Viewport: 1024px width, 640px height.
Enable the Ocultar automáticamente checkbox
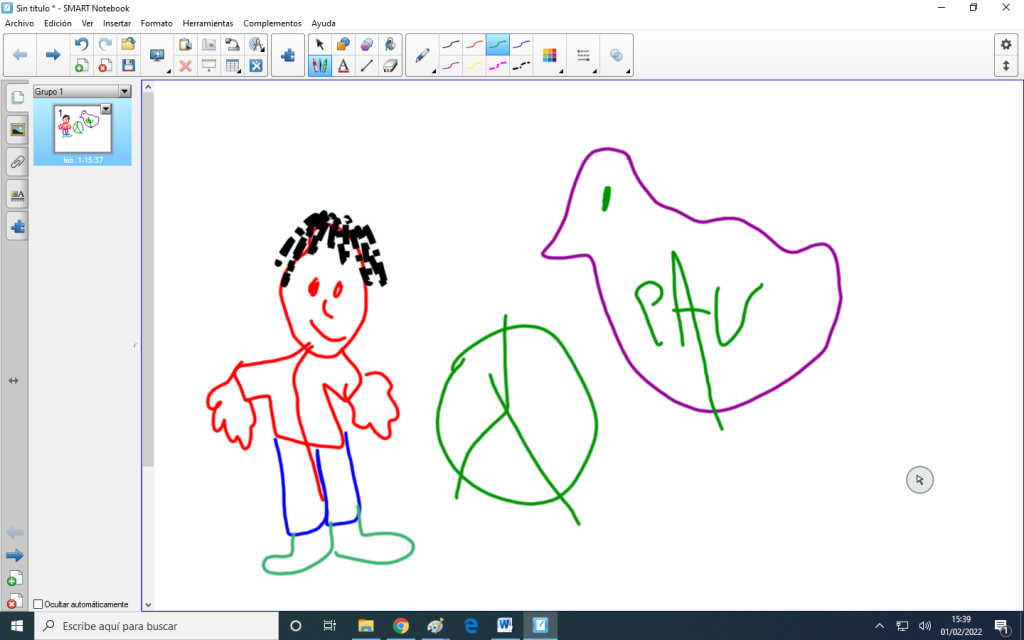point(38,604)
